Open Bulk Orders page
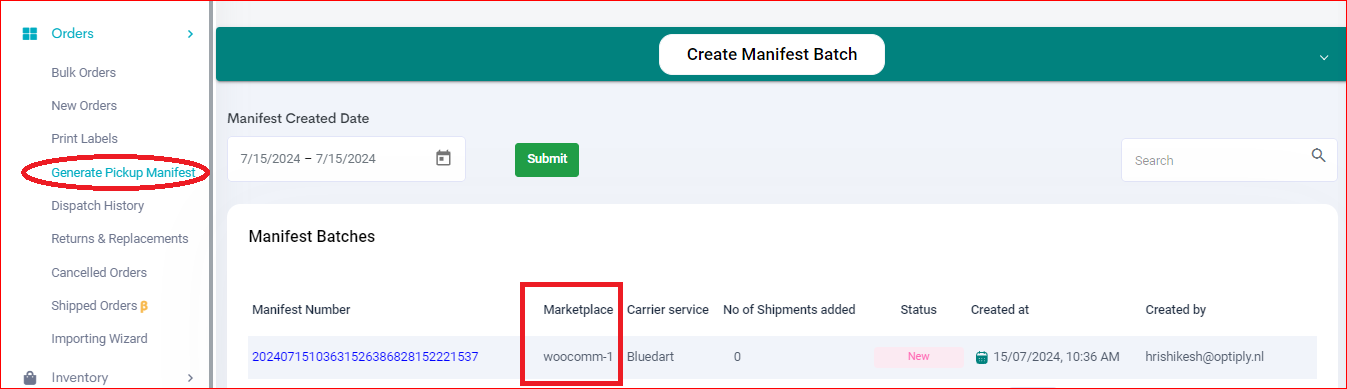 tap(84, 73)
